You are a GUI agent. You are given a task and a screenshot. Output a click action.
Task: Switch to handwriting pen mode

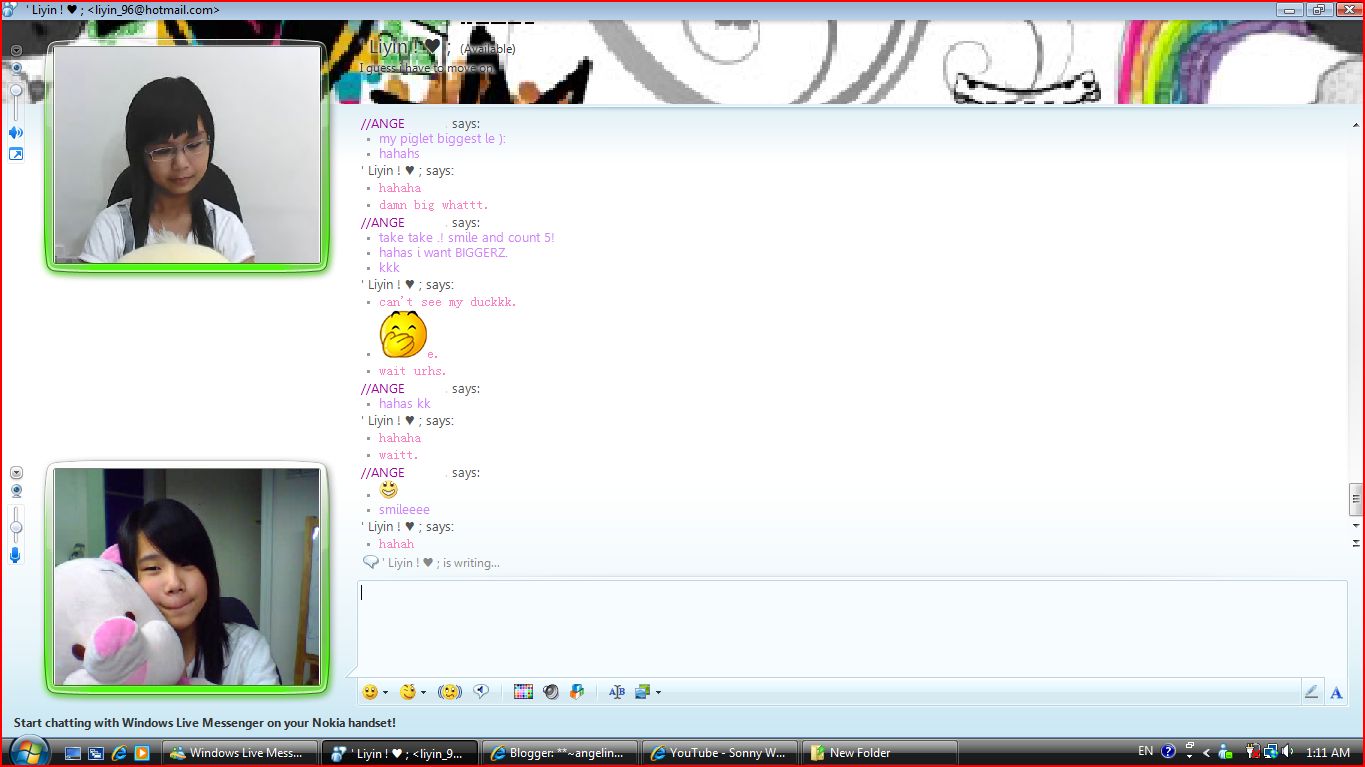1311,691
